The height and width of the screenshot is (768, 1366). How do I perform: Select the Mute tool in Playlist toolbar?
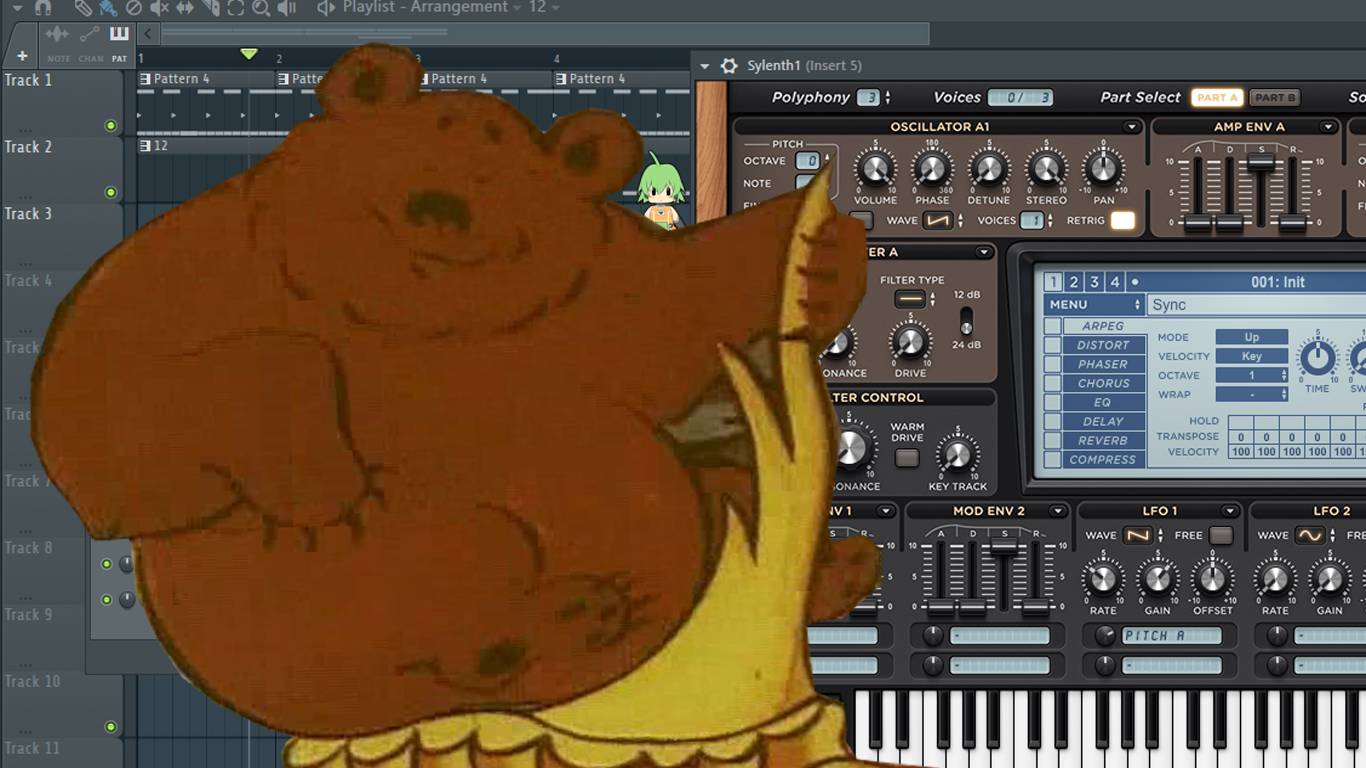pos(159,7)
